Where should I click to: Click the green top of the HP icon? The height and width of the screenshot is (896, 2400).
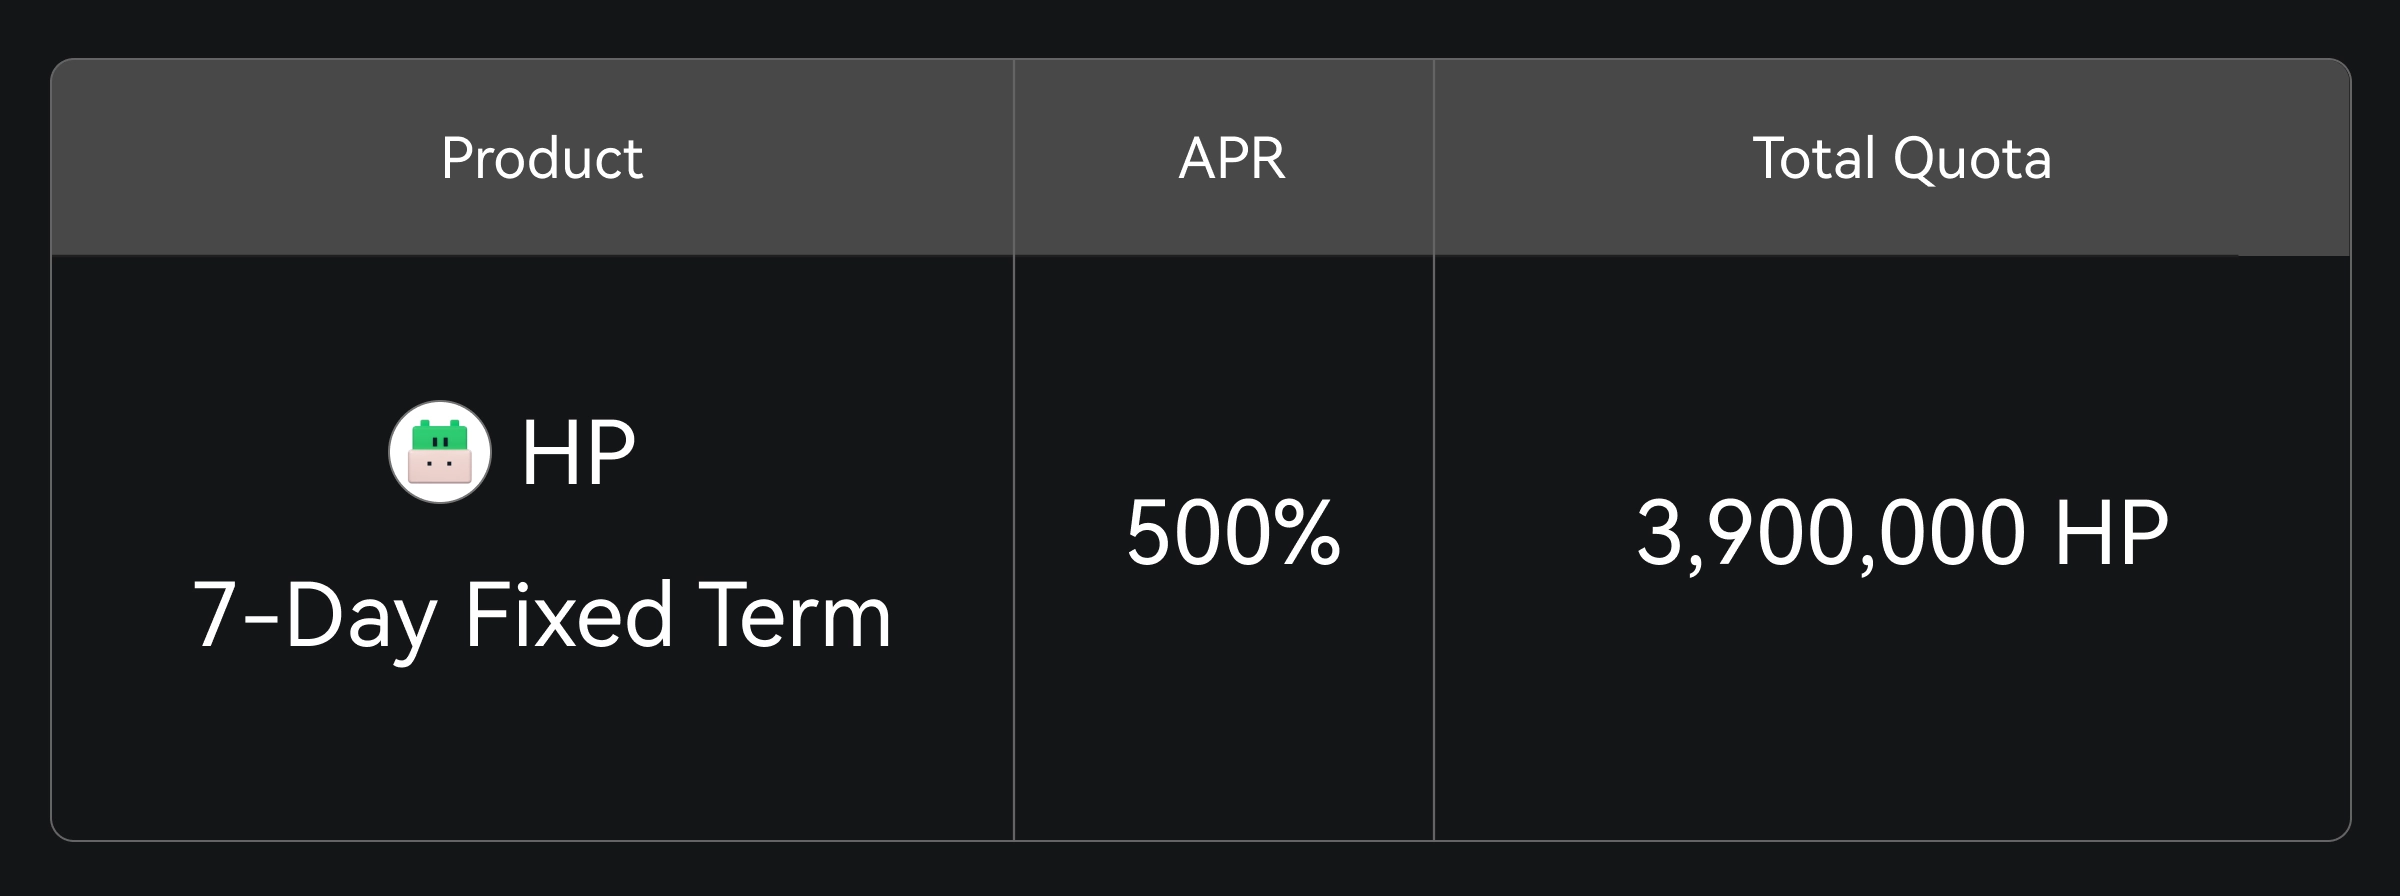440,436
